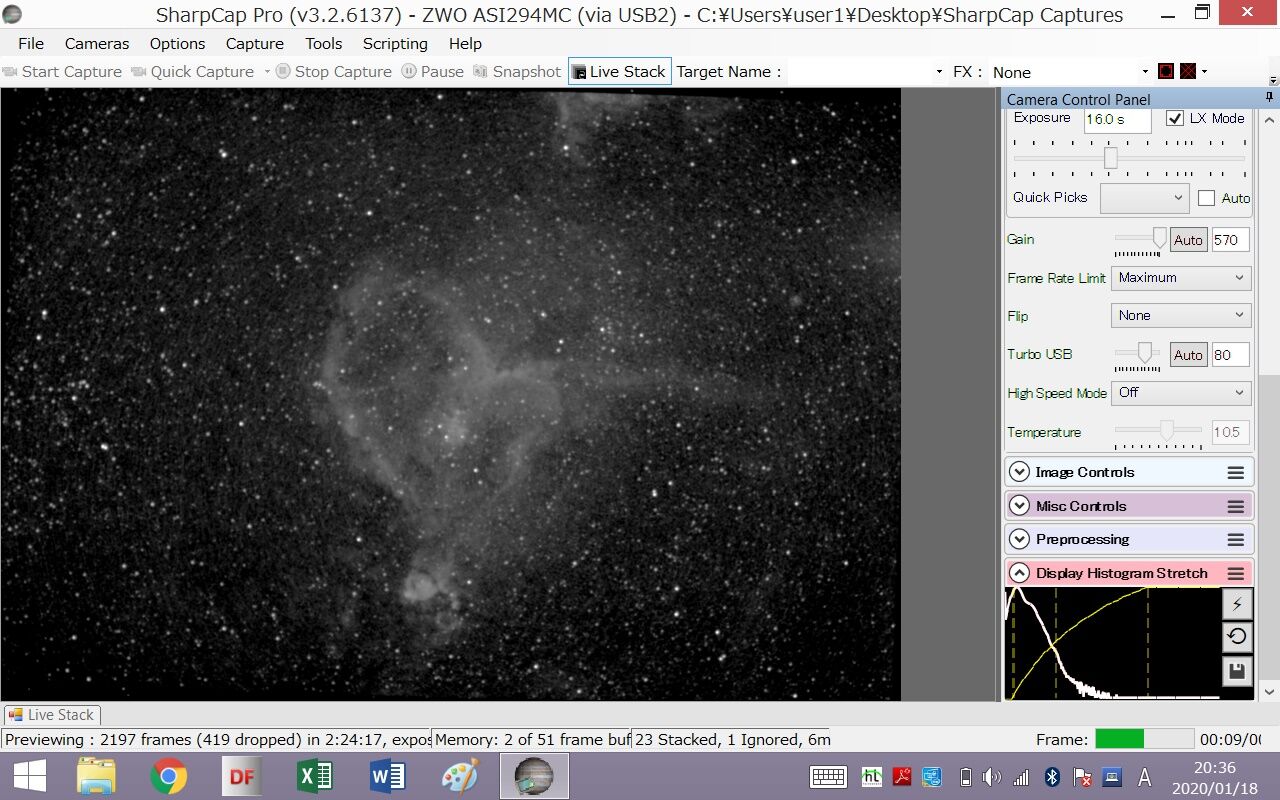Viewport: 1280px width, 800px height.
Task: Click the Gain Auto button
Action: (1188, 240)
